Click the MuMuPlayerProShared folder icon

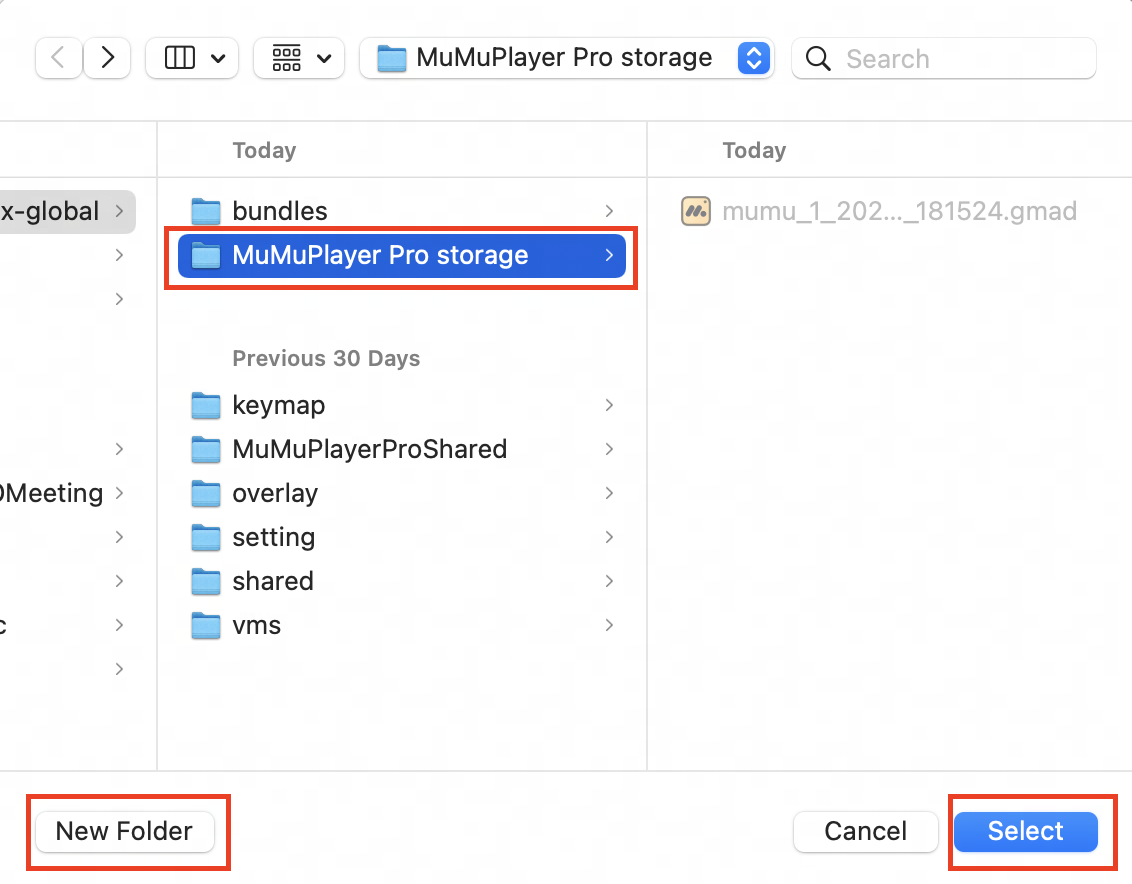206,449
